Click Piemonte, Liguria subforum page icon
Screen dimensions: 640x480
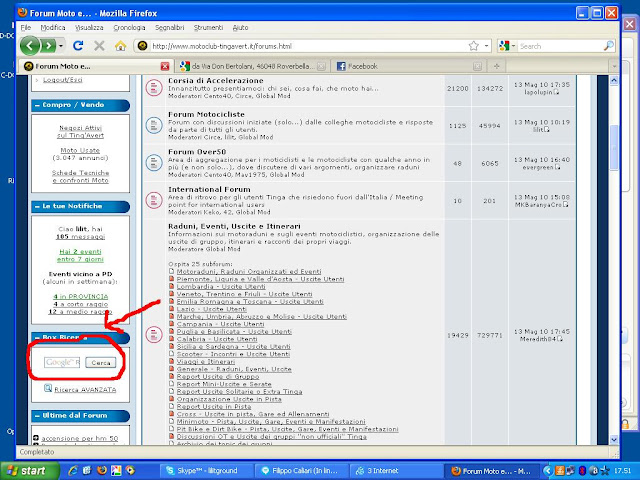pyautogui.click(x=172, y=279)
